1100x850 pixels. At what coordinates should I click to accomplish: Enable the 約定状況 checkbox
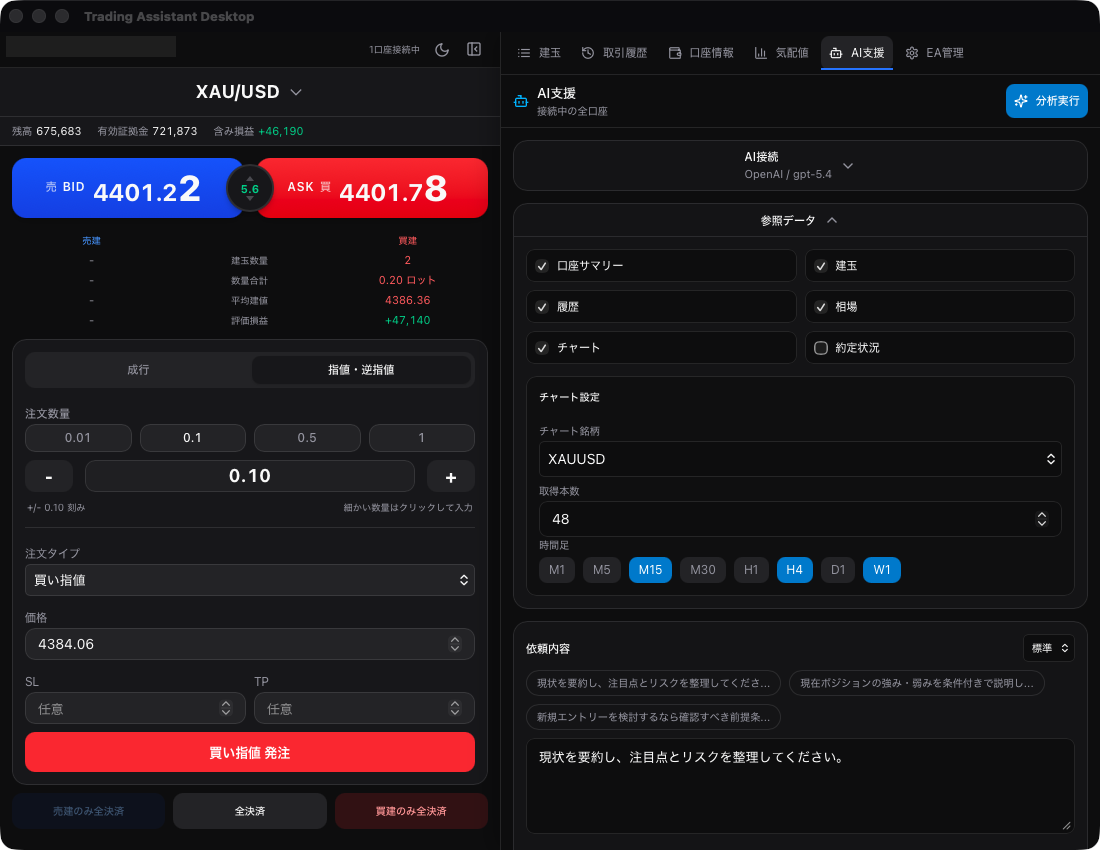pyautogui.click(x=821, y=348)
